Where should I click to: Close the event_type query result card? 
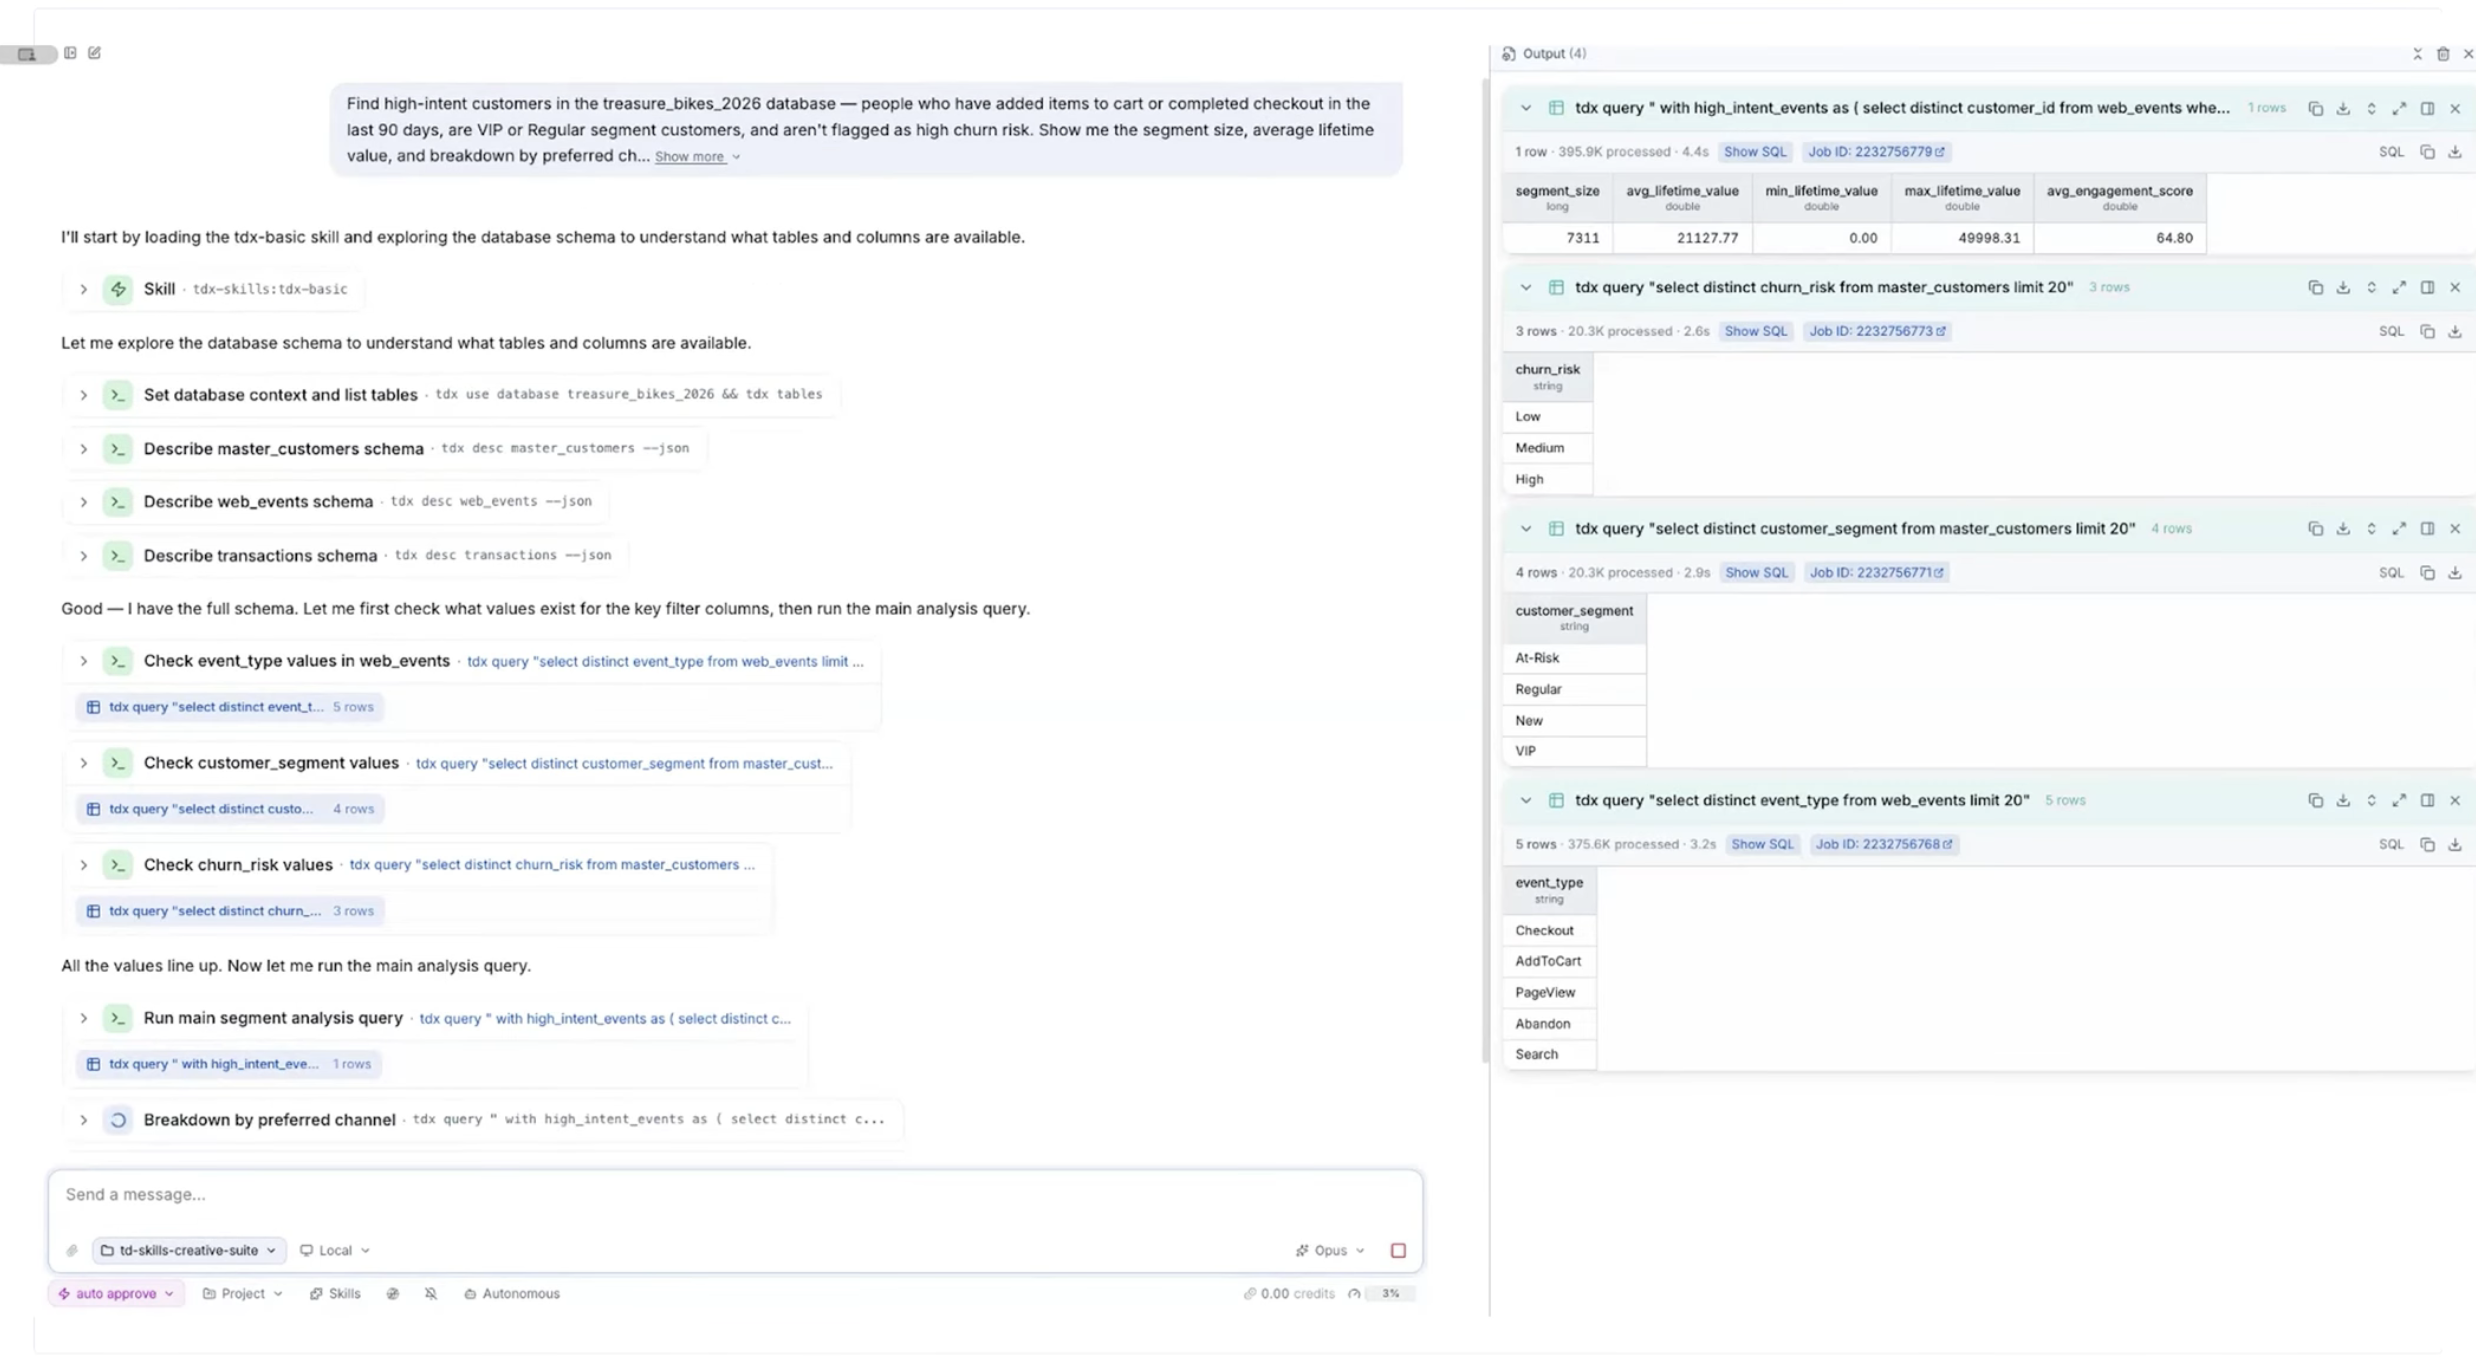point(2455,800)
